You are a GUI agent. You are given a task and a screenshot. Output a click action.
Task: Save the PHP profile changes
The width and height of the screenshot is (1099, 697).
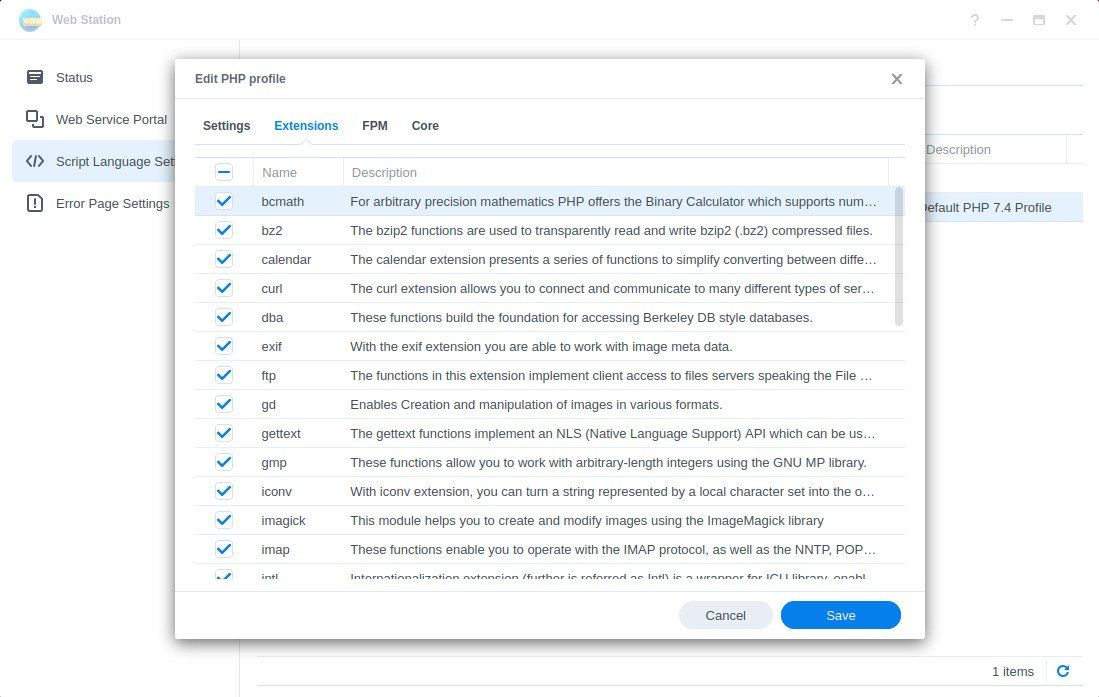pyautogui.click(x=840, y=615)
